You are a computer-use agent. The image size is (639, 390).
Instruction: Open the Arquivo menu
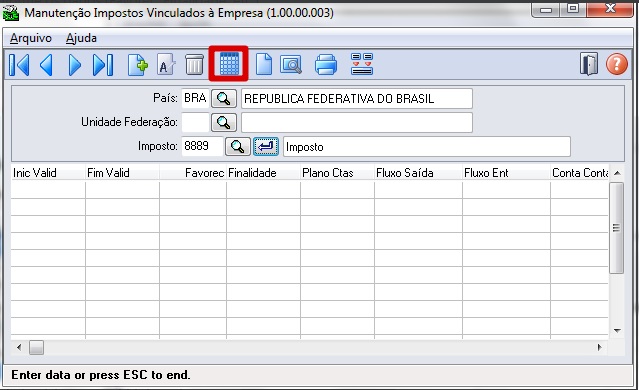pos(31,38)
